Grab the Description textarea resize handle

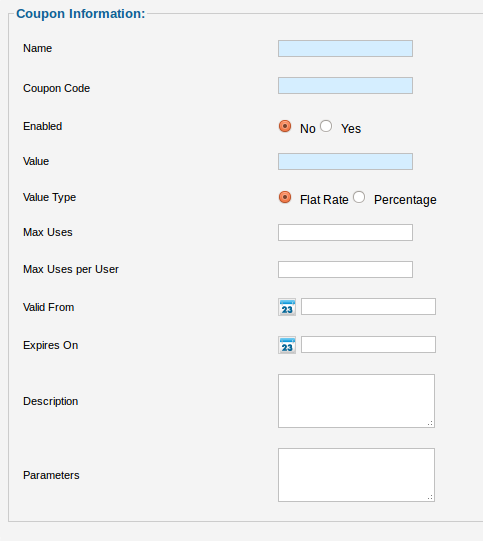point(430,423)
